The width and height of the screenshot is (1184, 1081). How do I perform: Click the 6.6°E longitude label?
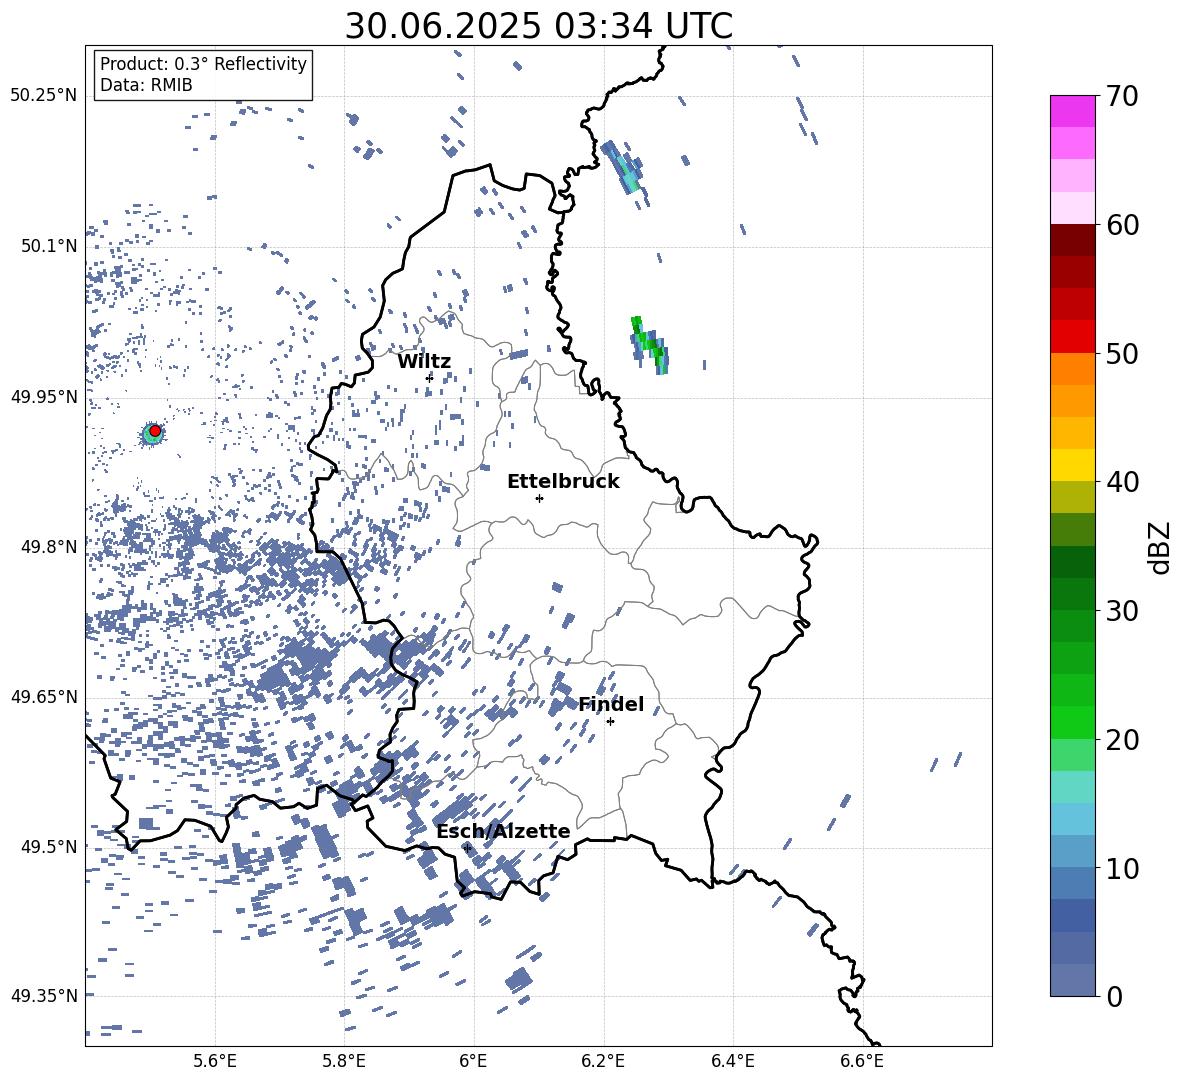click(862, 1062)
